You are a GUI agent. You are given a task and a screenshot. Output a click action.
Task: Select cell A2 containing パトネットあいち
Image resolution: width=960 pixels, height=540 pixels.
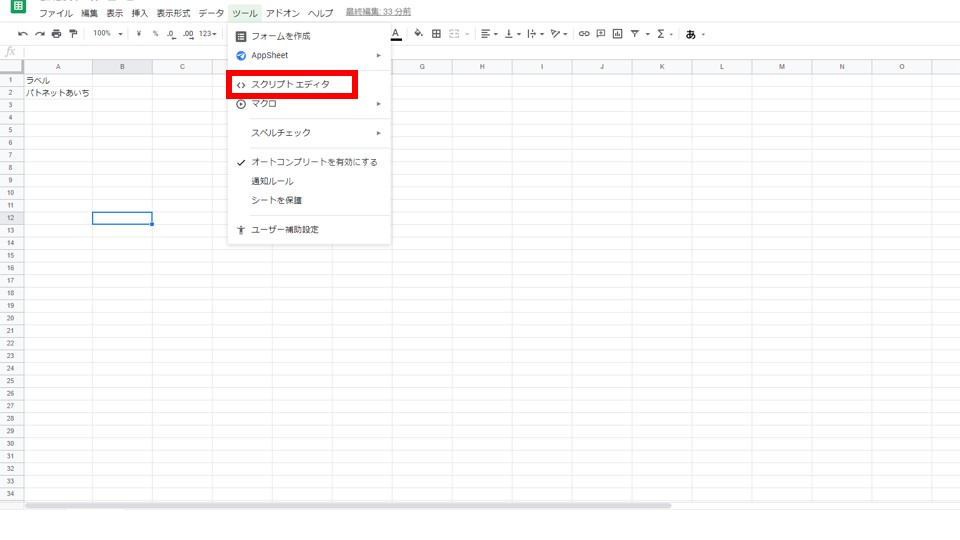coord(58,92)
